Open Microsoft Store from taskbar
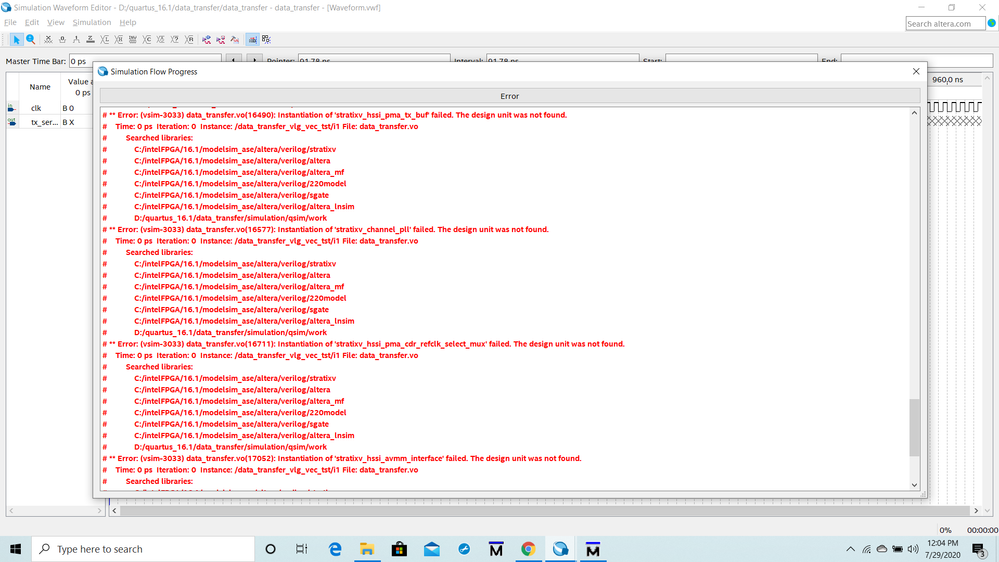 [x=399, y=549]
